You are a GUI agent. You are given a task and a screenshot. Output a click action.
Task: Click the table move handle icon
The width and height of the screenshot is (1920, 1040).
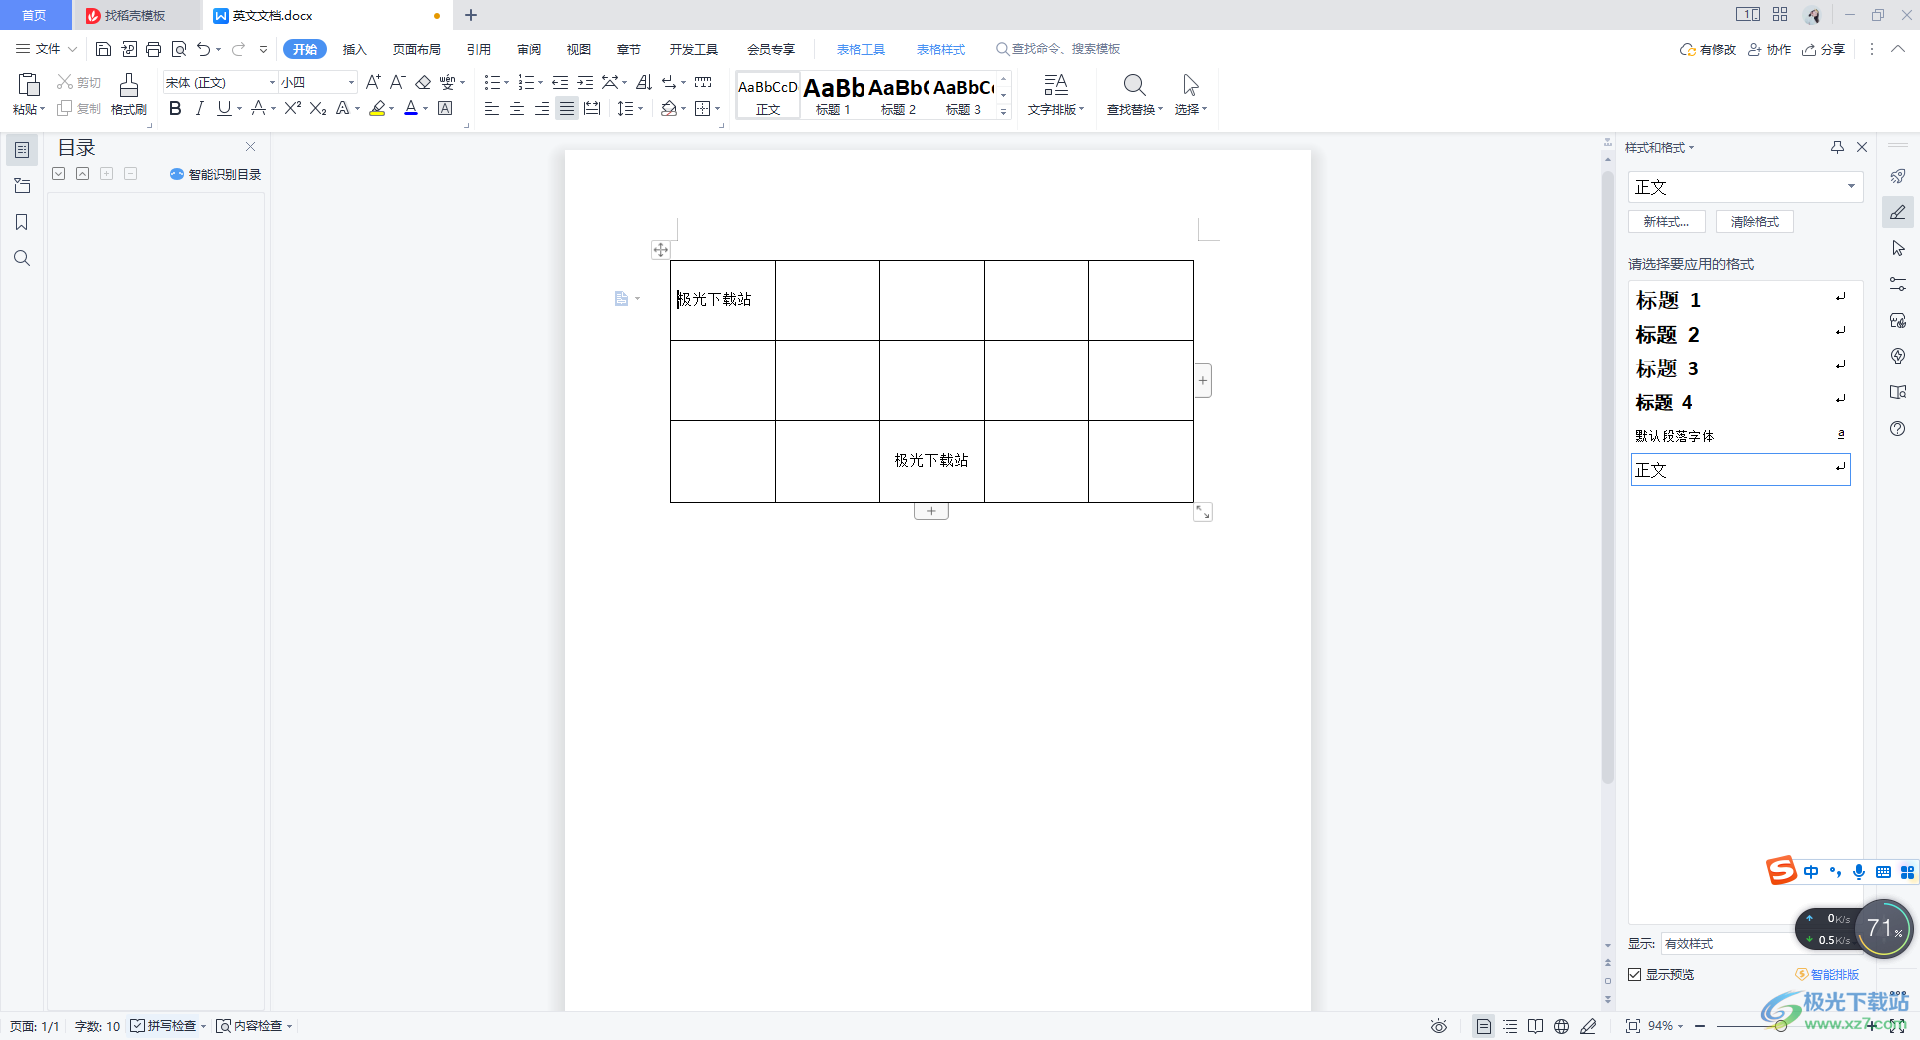coord(660,250)
